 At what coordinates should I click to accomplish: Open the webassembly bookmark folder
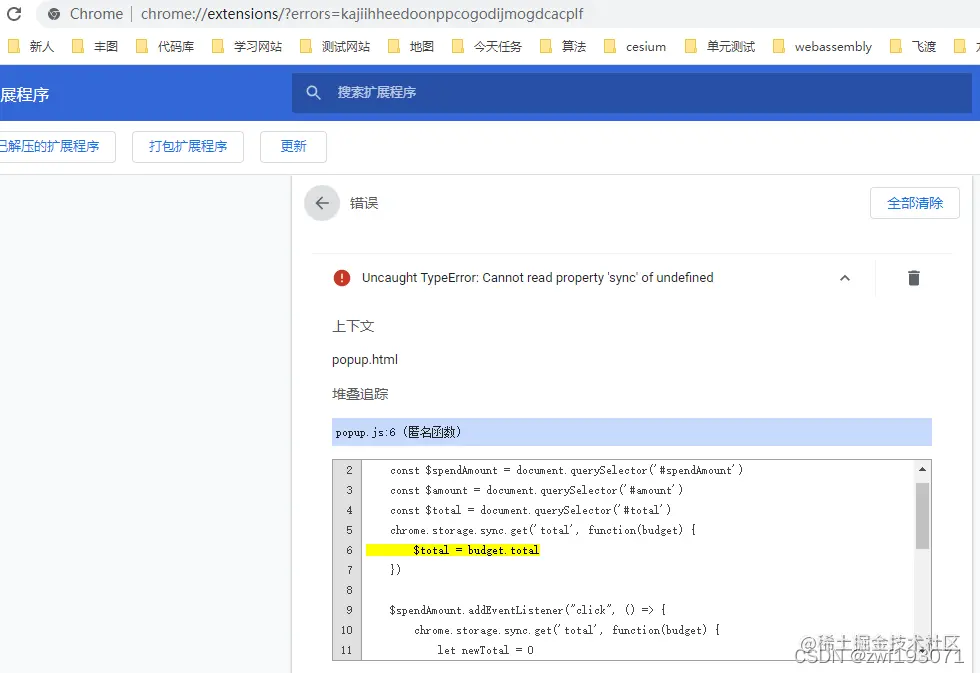[822, 46]
